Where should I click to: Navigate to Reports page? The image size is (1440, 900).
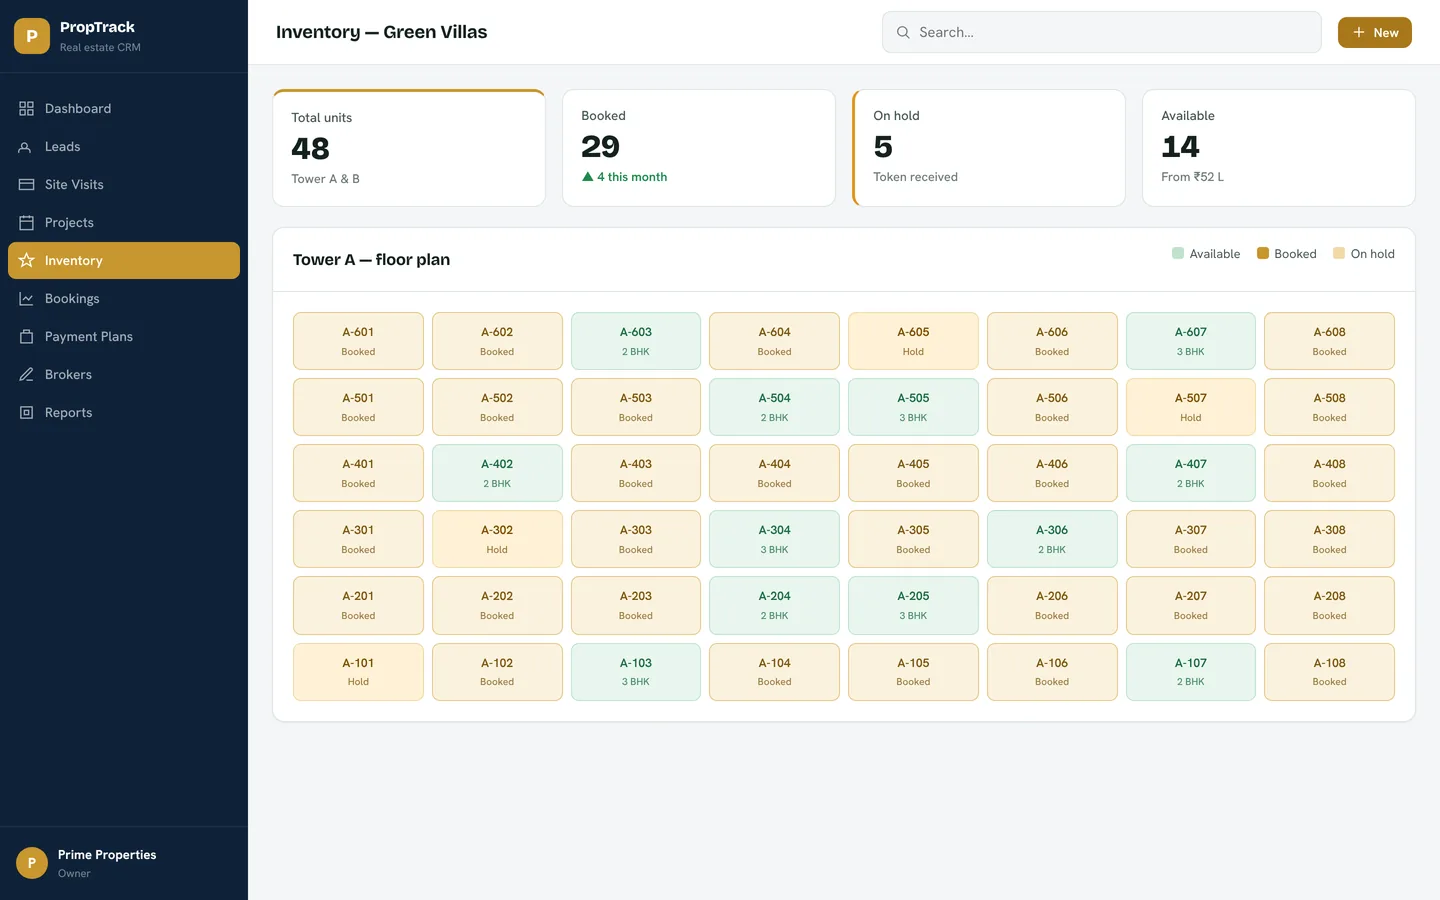(x=124, y=412)
